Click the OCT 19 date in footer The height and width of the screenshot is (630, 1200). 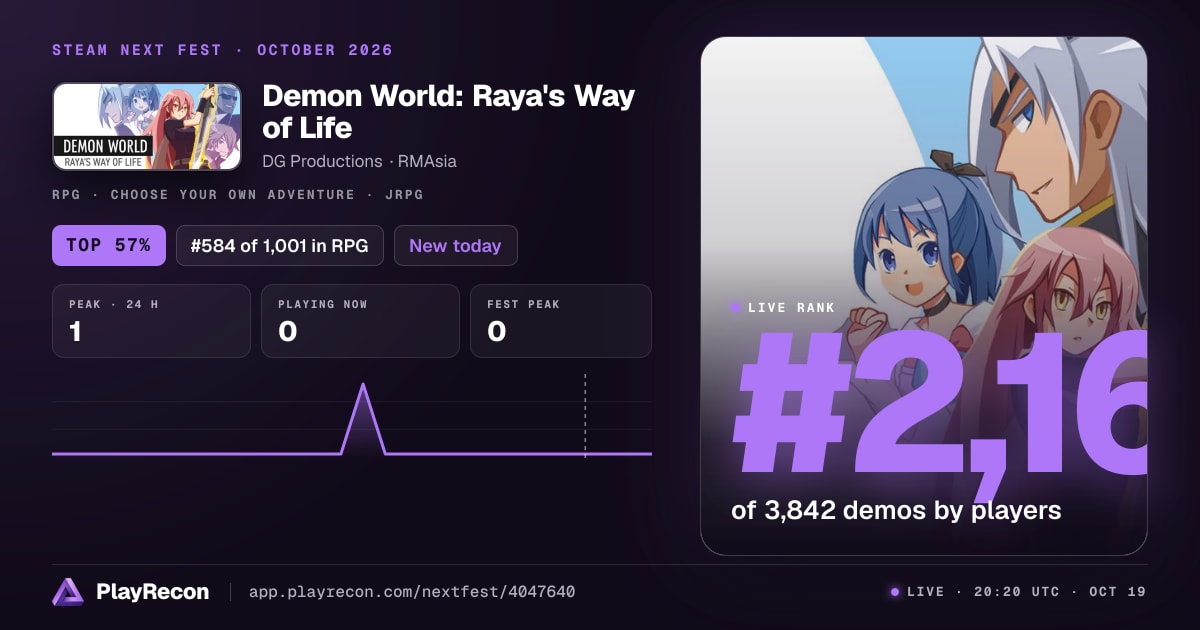1118,592
